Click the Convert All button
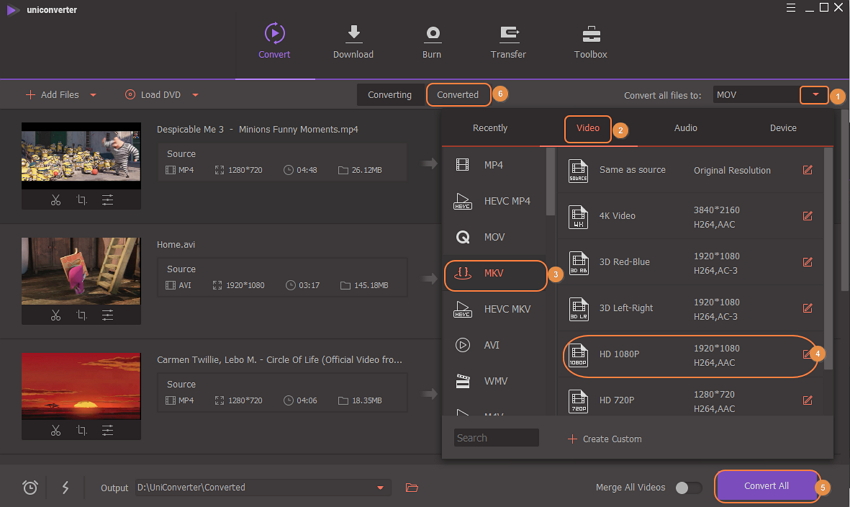This screenshot has height=507, width=850. click(766, 486)
